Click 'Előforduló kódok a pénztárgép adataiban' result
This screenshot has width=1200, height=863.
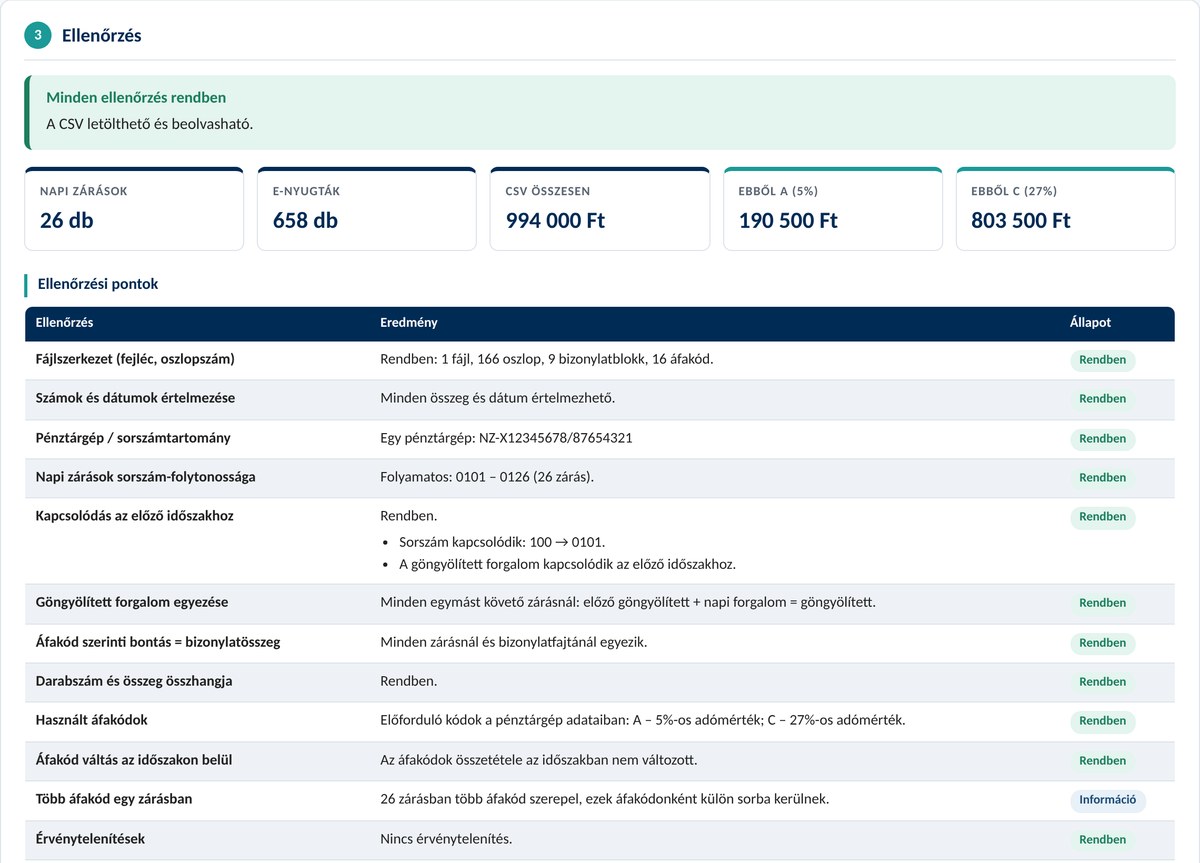[643, 720]
